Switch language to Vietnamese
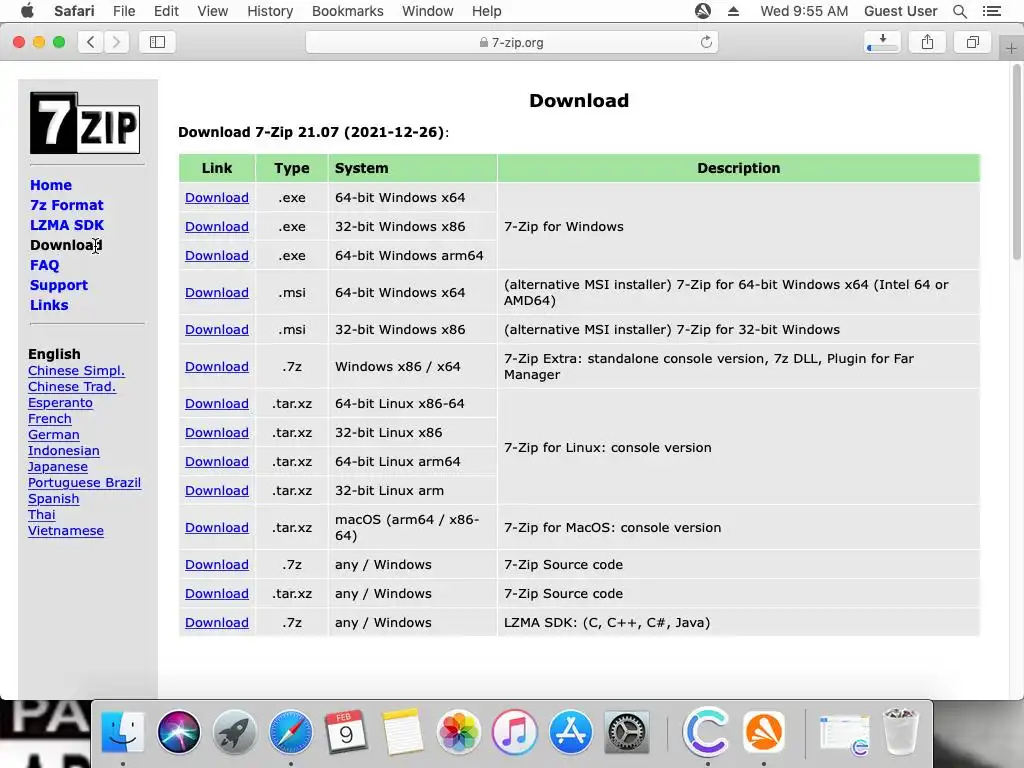The width and height of the screenshot is (1024, 768). (x=66, y=530)
